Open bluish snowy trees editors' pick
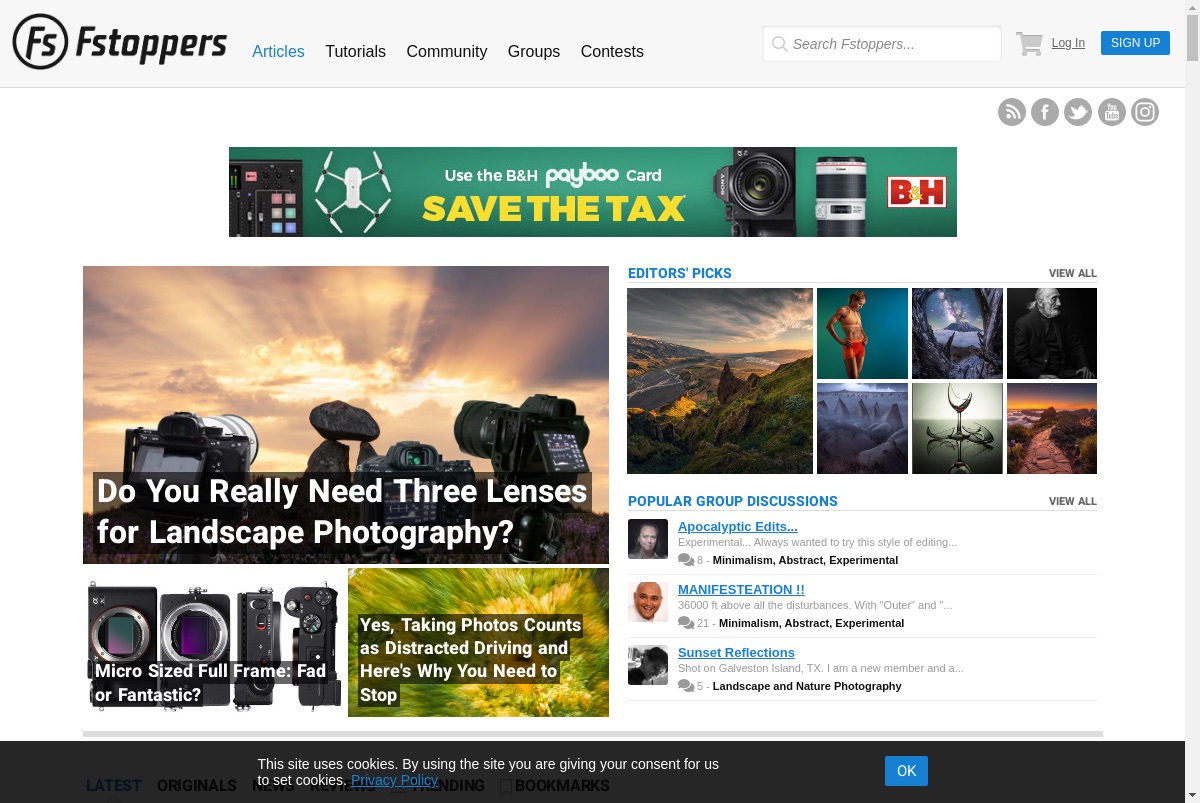This screenshot has height=803, width=1200. [862, 428]
